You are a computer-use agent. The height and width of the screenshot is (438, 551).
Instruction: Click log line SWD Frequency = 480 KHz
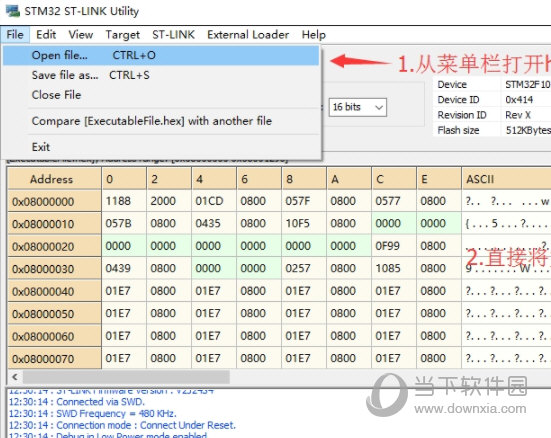point(92,414)
